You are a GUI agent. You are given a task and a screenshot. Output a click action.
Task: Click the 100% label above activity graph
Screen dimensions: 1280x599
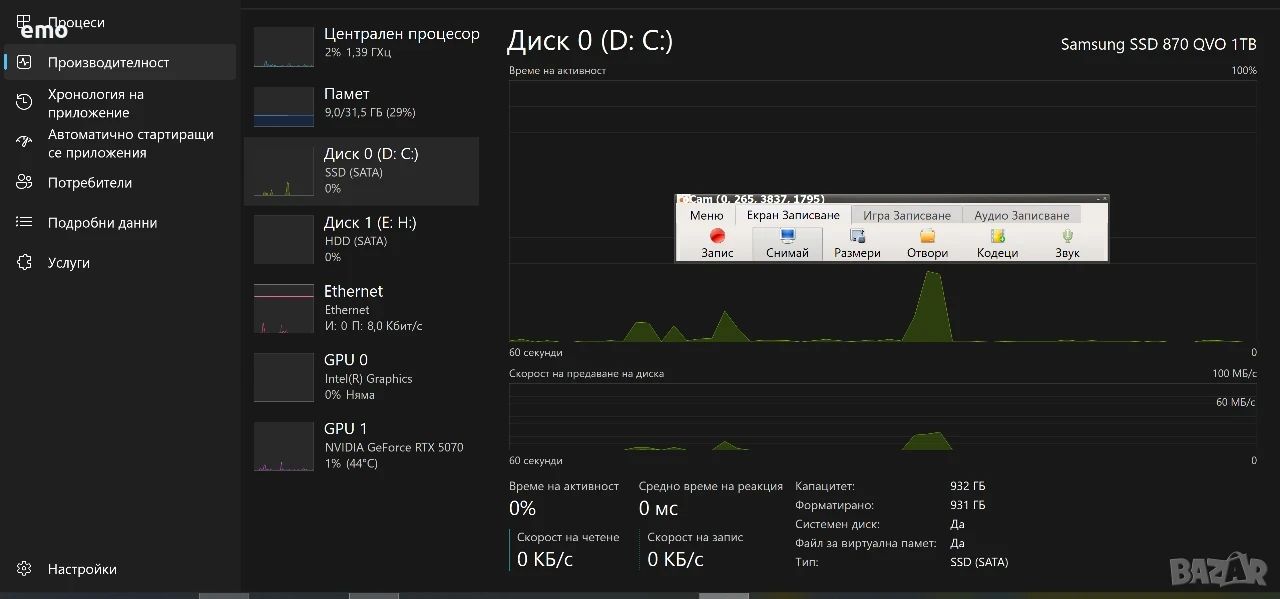pyautogui.click(x=1244, y=71)
